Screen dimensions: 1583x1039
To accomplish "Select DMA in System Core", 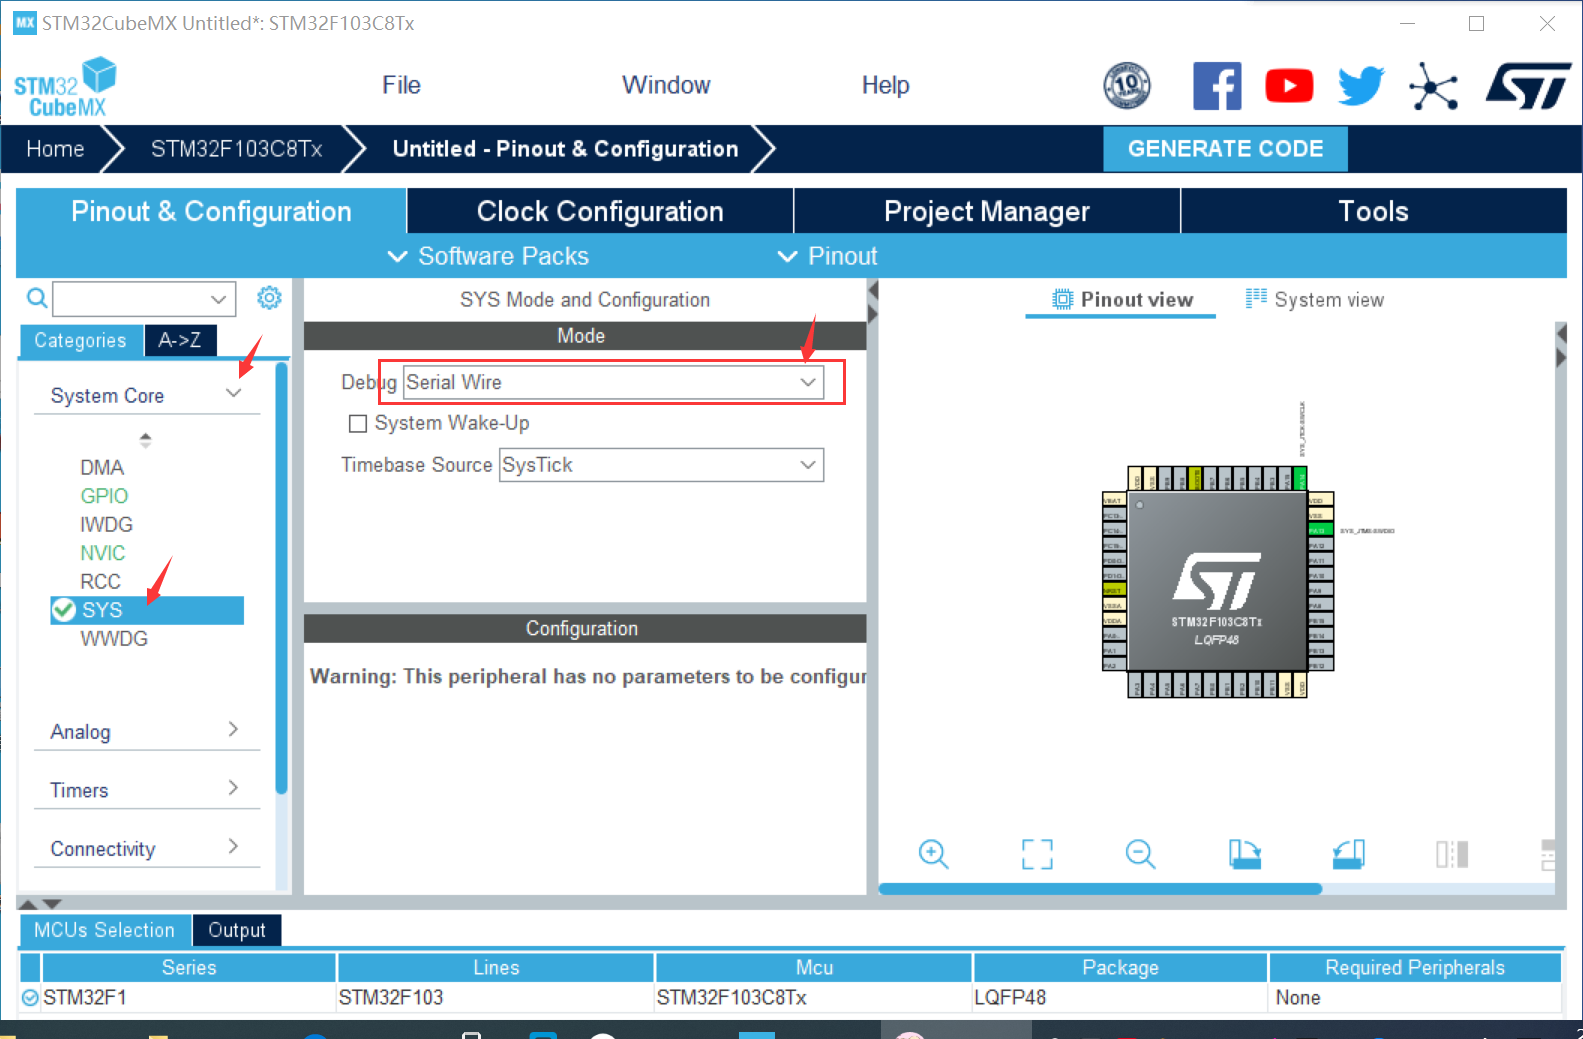I will [102, 467].
